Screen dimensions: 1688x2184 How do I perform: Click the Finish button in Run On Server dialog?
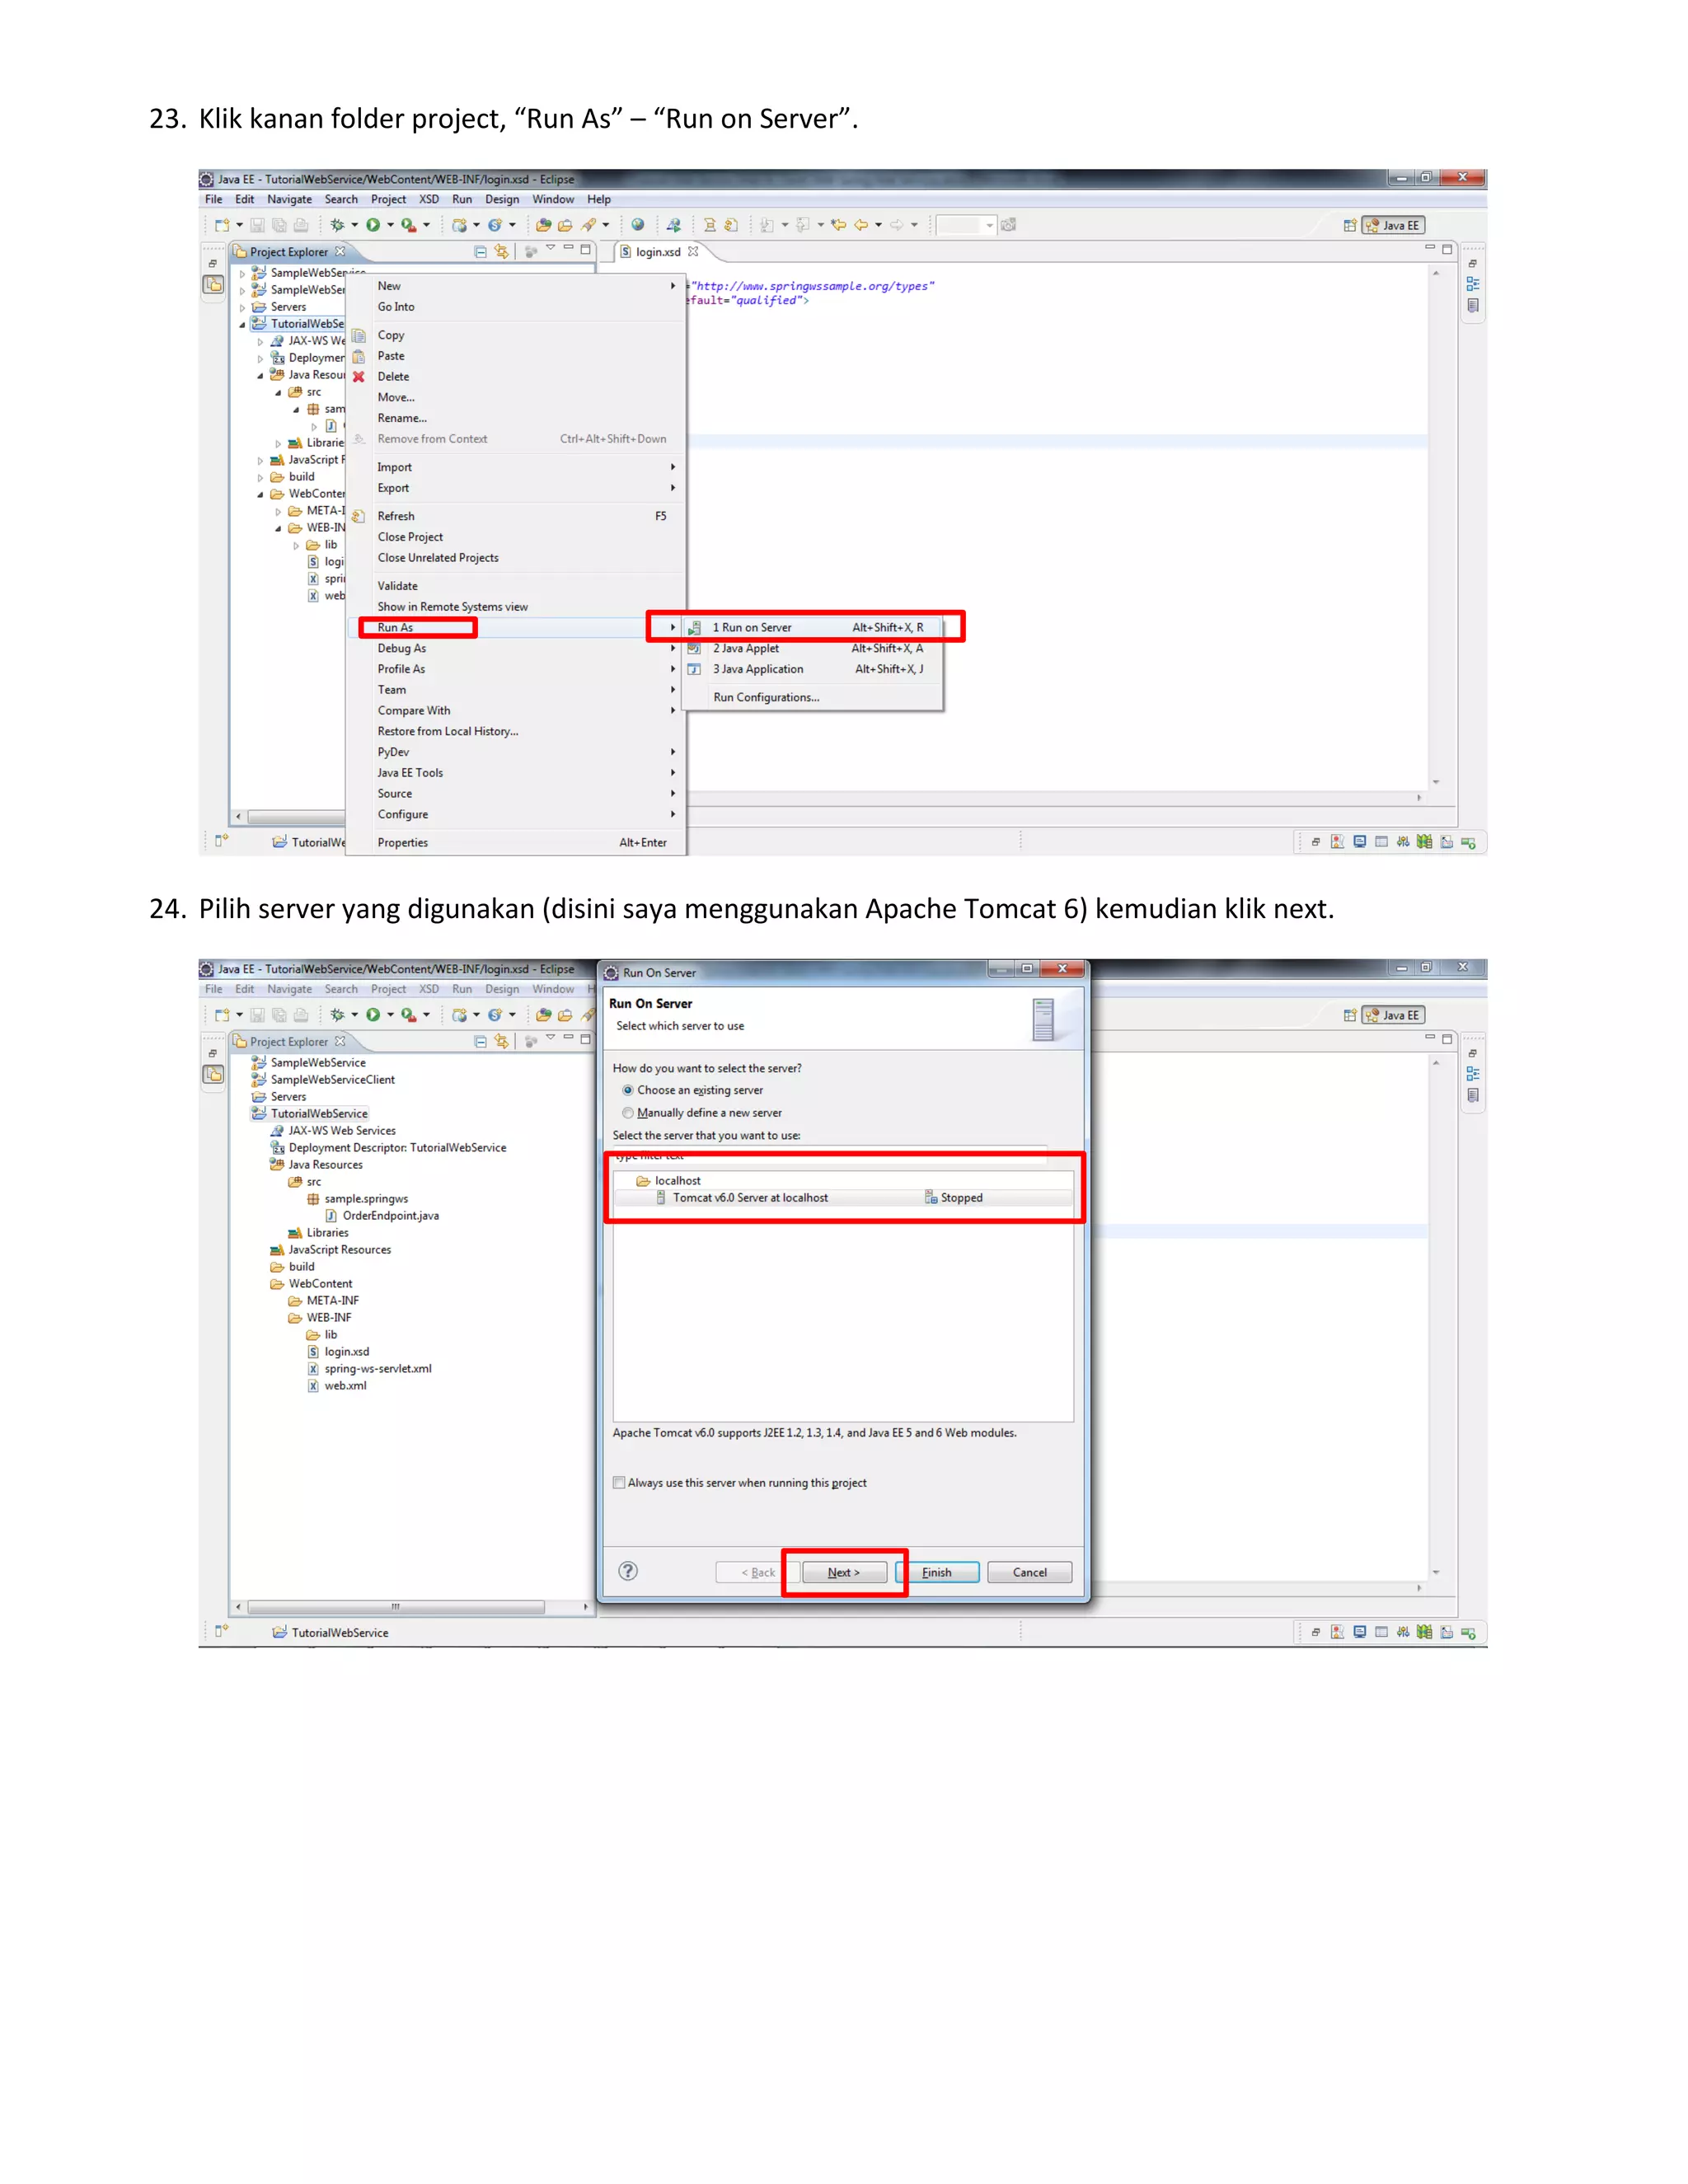(937, 1572)
